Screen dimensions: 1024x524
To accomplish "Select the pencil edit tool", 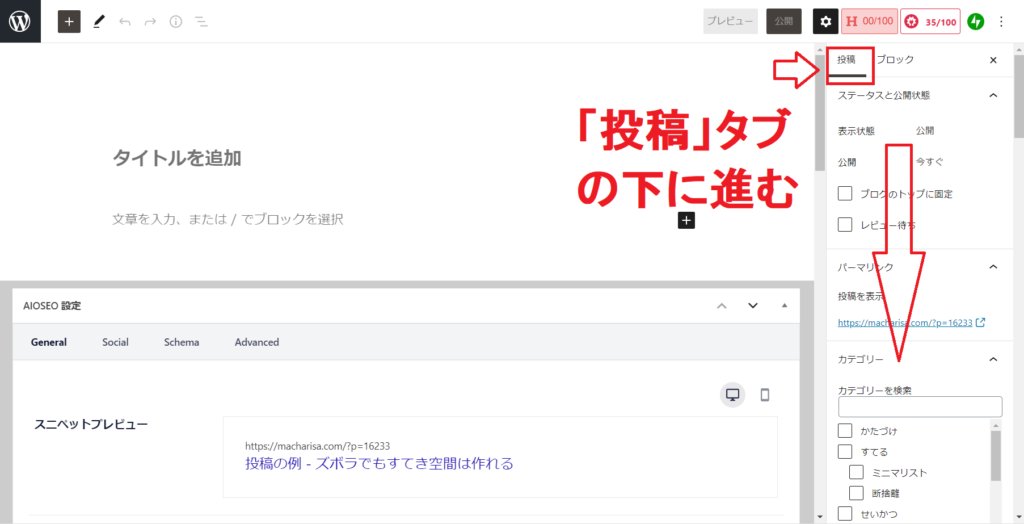I will click(98, 21).
